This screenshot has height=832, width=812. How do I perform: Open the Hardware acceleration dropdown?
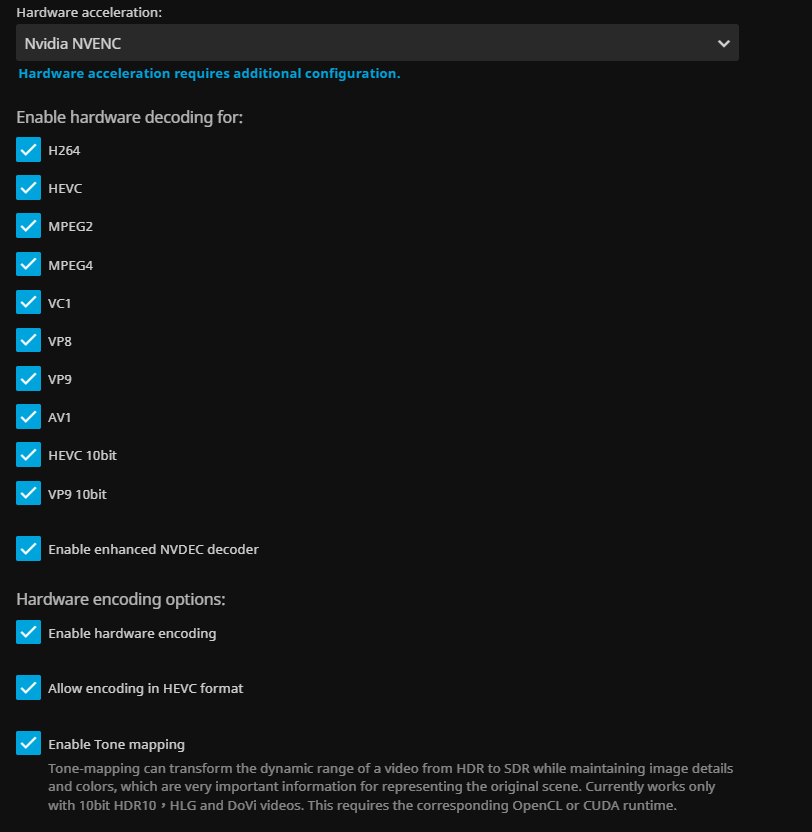[377, 43]
